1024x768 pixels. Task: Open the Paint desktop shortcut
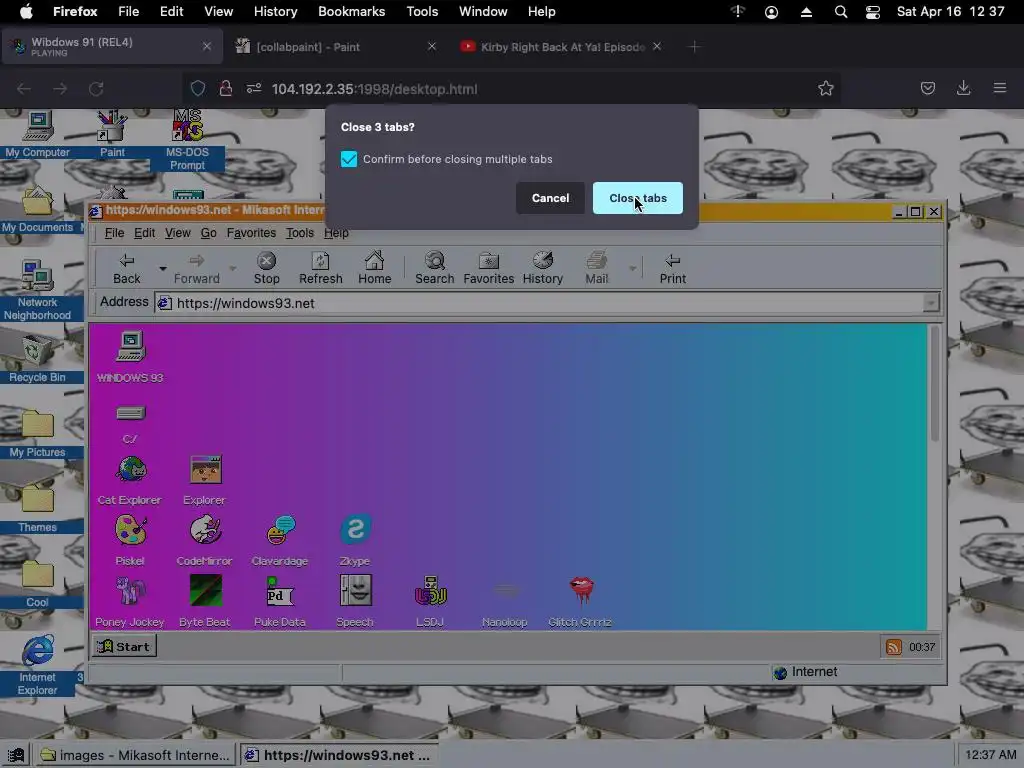click(x=112, y=135)
